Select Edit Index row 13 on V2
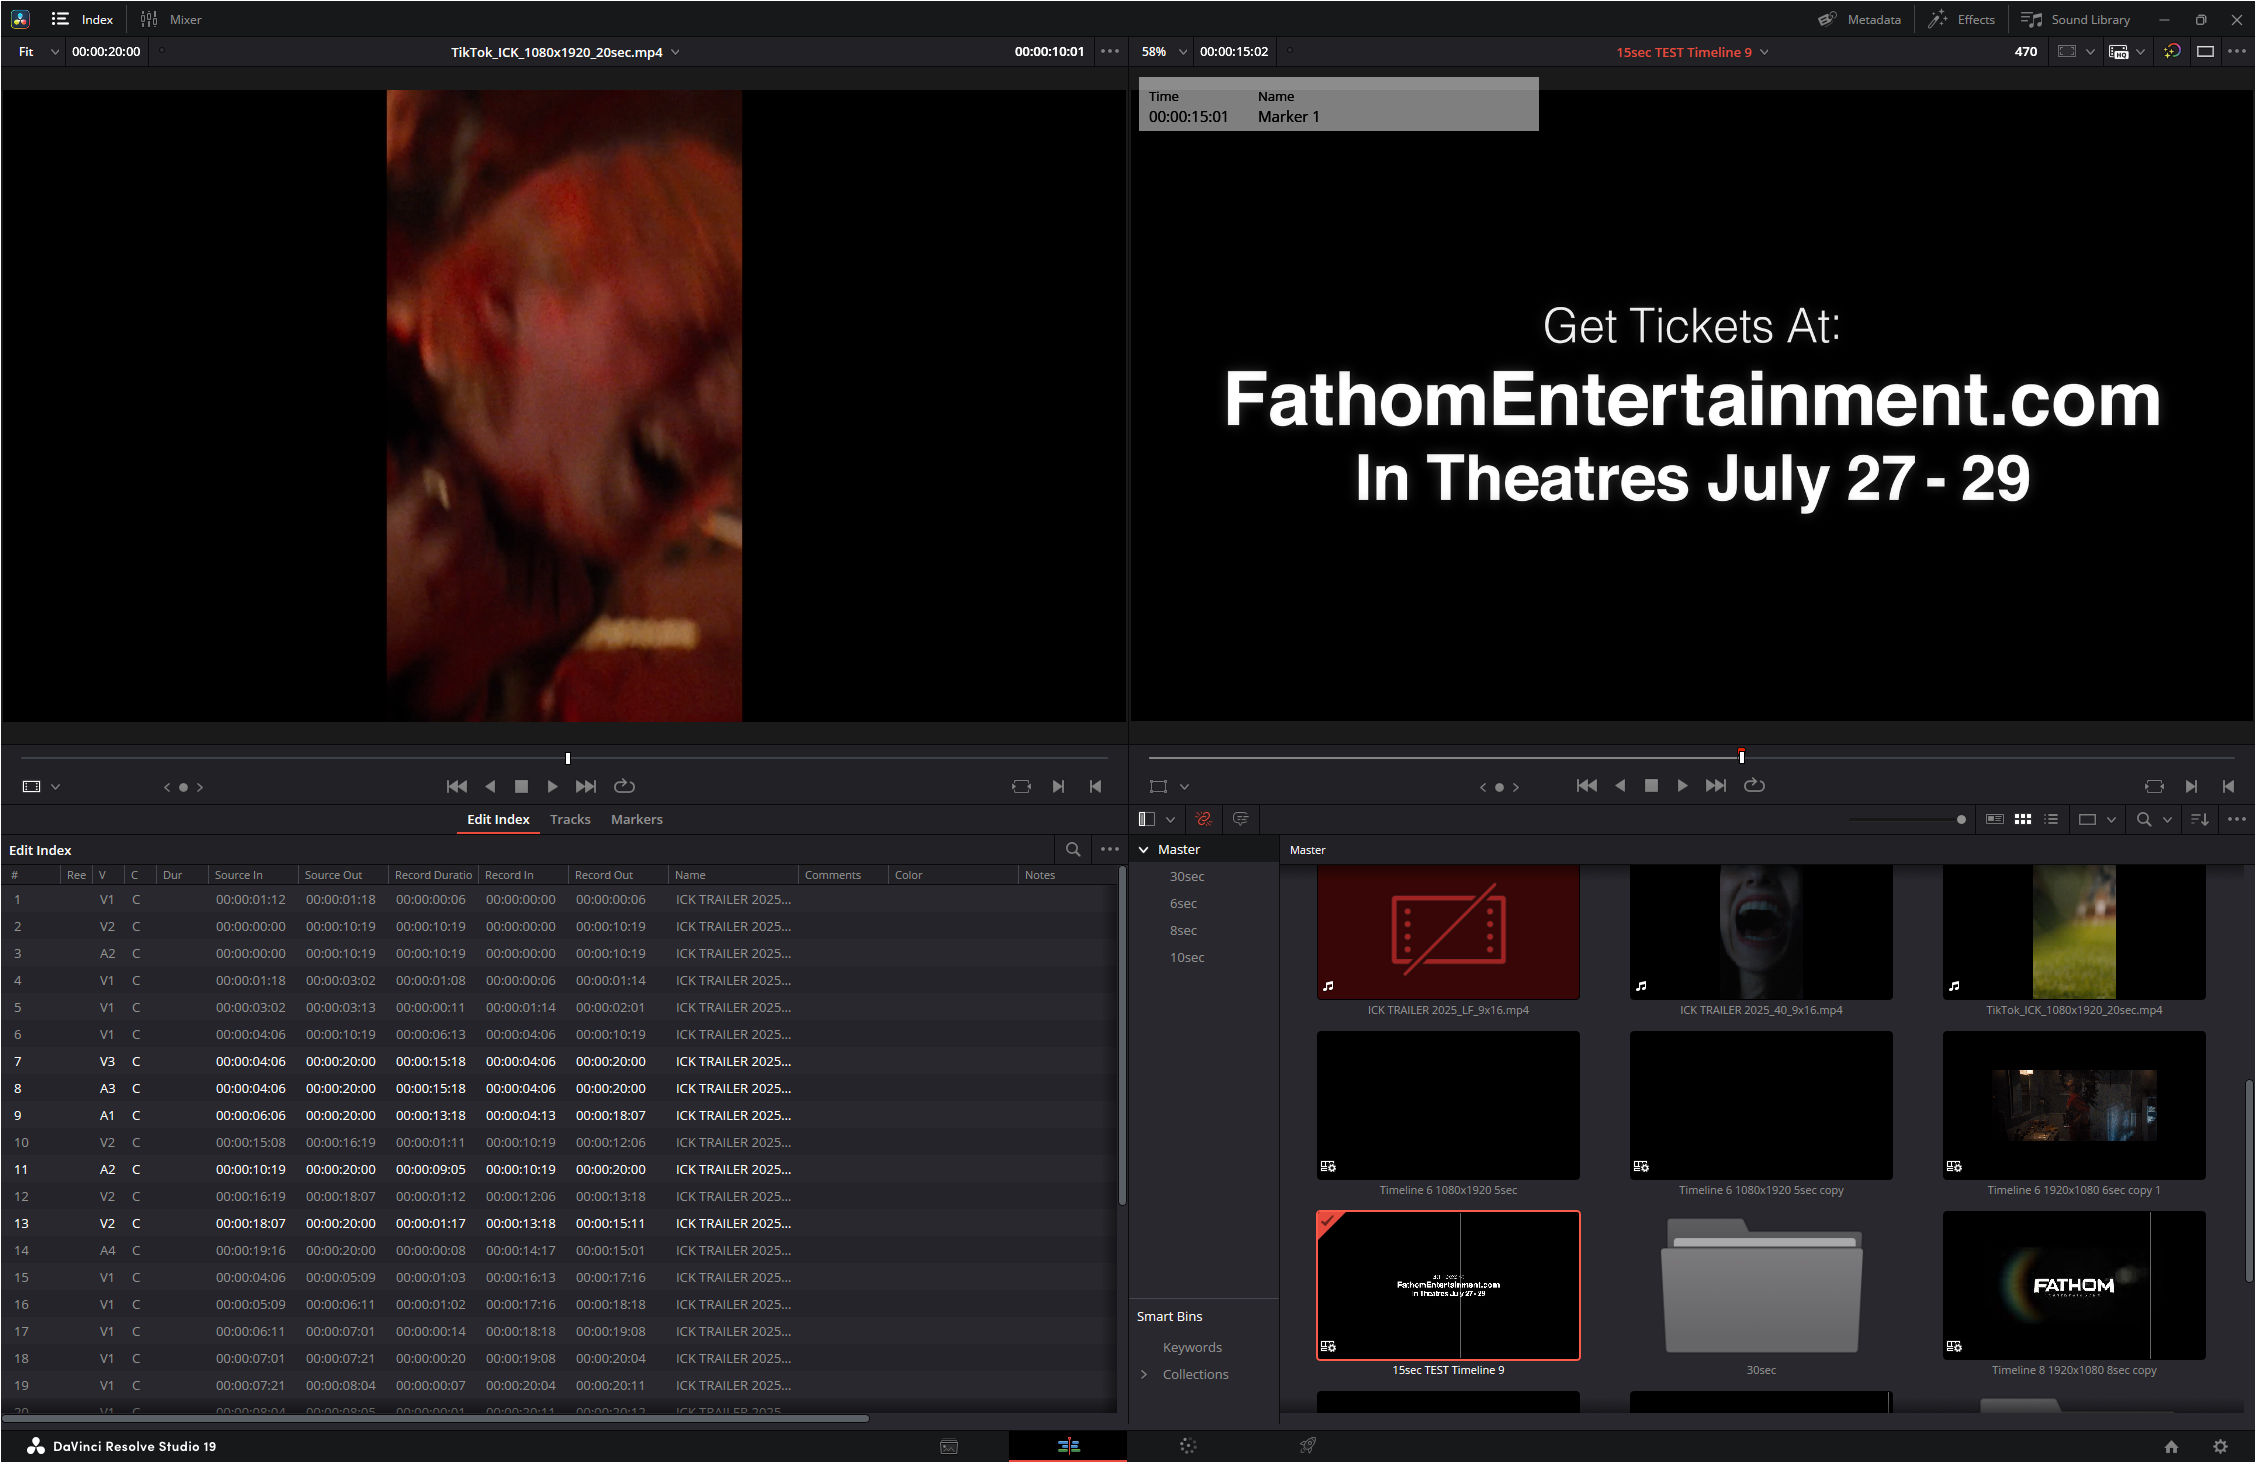 coord(558,1223)
